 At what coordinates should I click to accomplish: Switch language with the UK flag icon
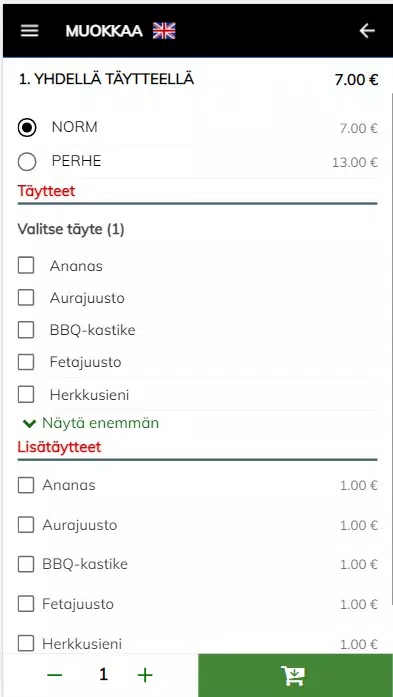coord(164,31)
